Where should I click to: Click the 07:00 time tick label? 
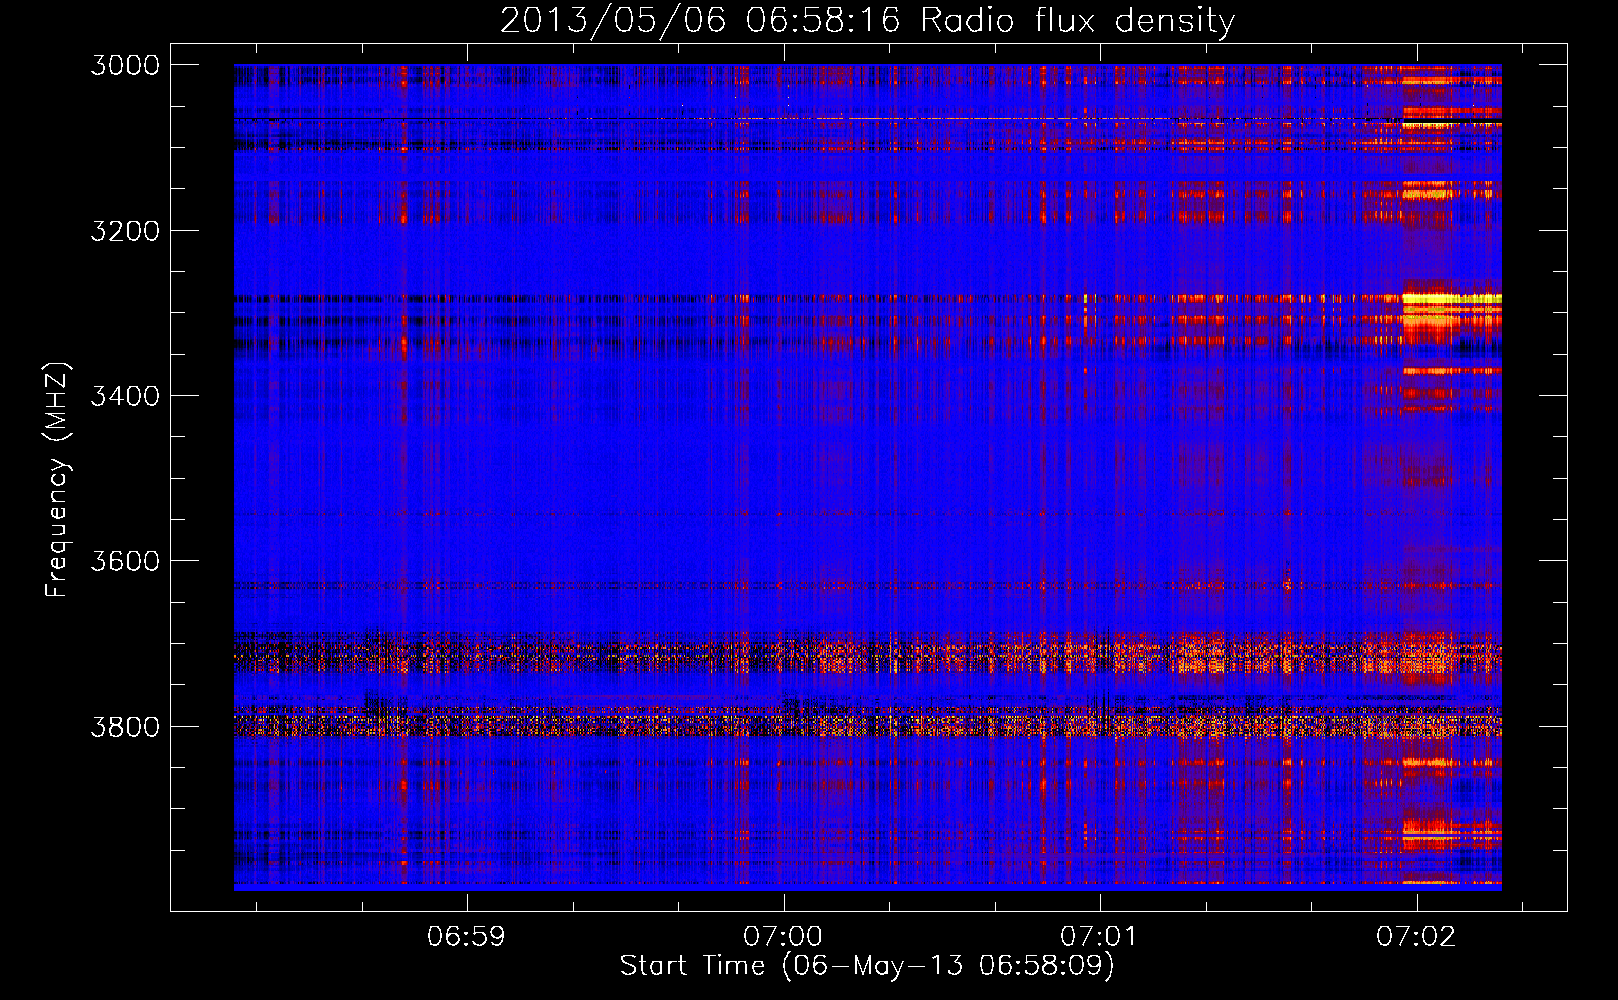(783, 936)
